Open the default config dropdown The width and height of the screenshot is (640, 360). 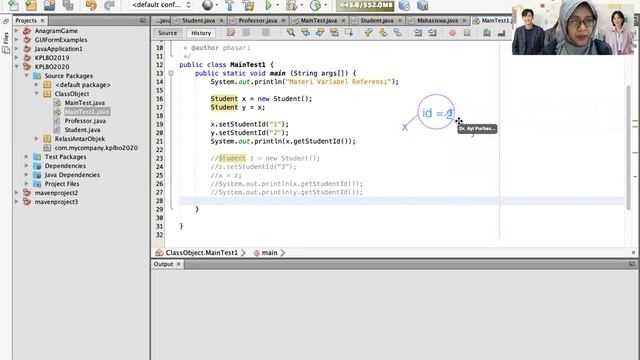click(x=161, y=5)
